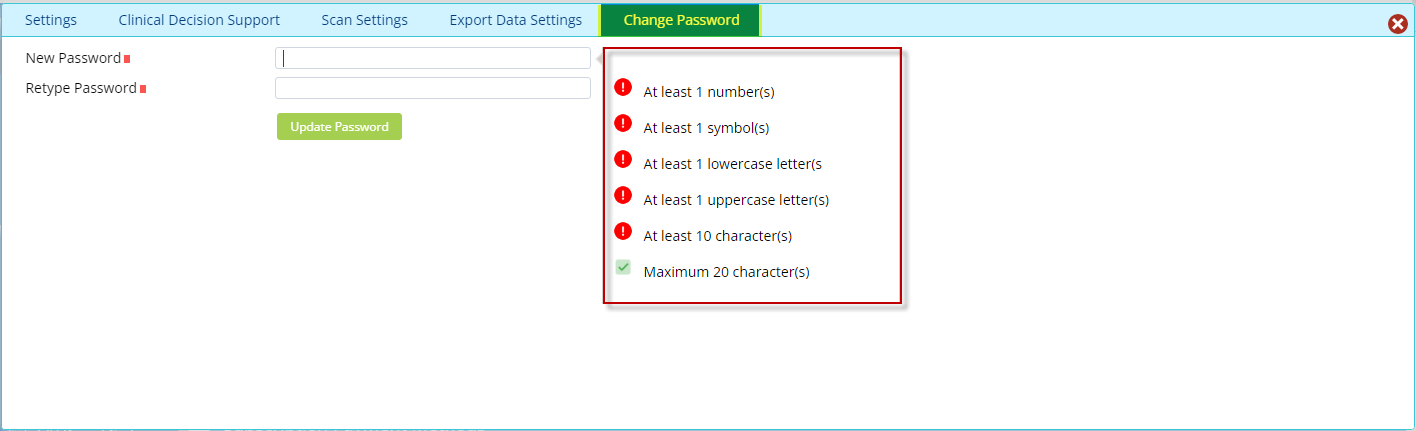
Task: Click the Retype Password input field
Action: (x=433, y=88)
